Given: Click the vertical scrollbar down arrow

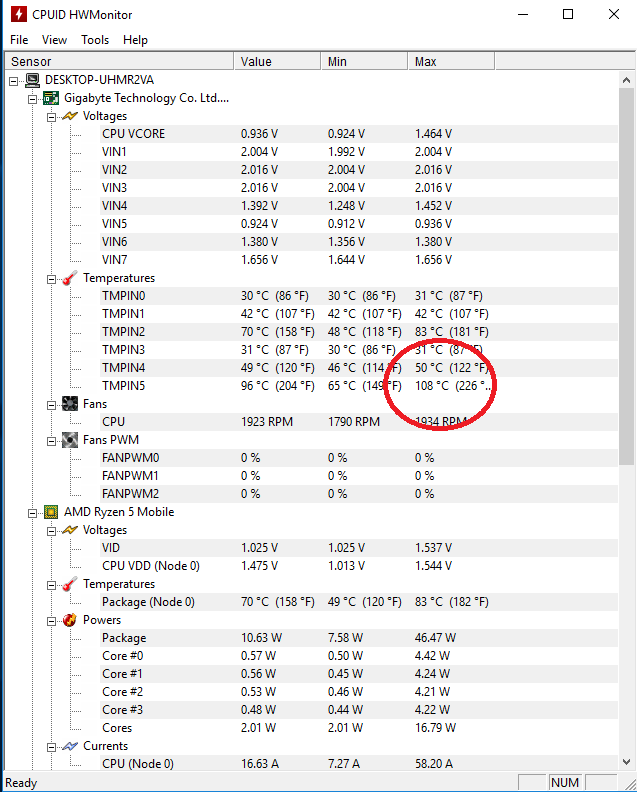Looking at the screenshot, I should pos(626,762).
